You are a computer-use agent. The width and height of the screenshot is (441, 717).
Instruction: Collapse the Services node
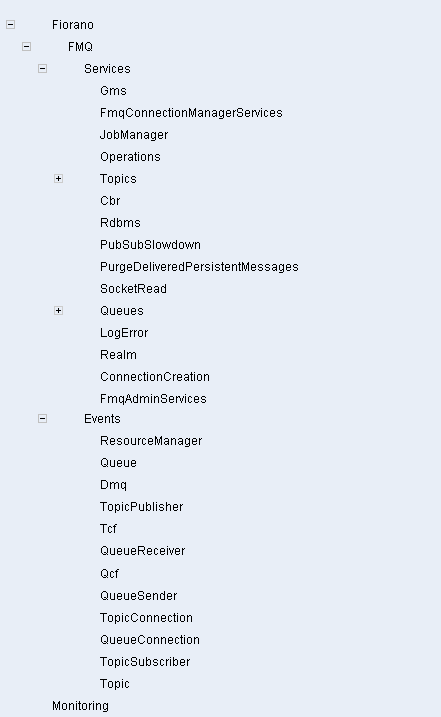[43, 69]
